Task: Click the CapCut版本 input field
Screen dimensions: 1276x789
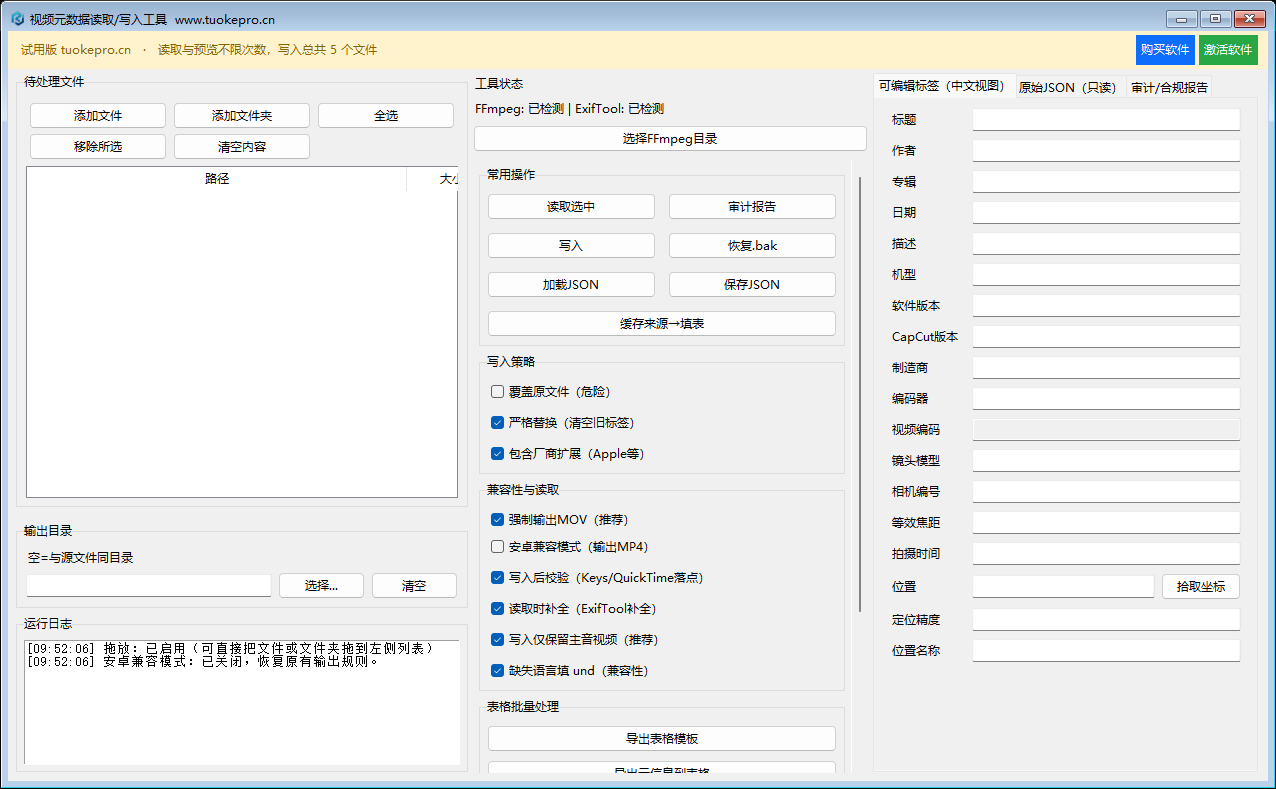Action: coord(1106,337)
